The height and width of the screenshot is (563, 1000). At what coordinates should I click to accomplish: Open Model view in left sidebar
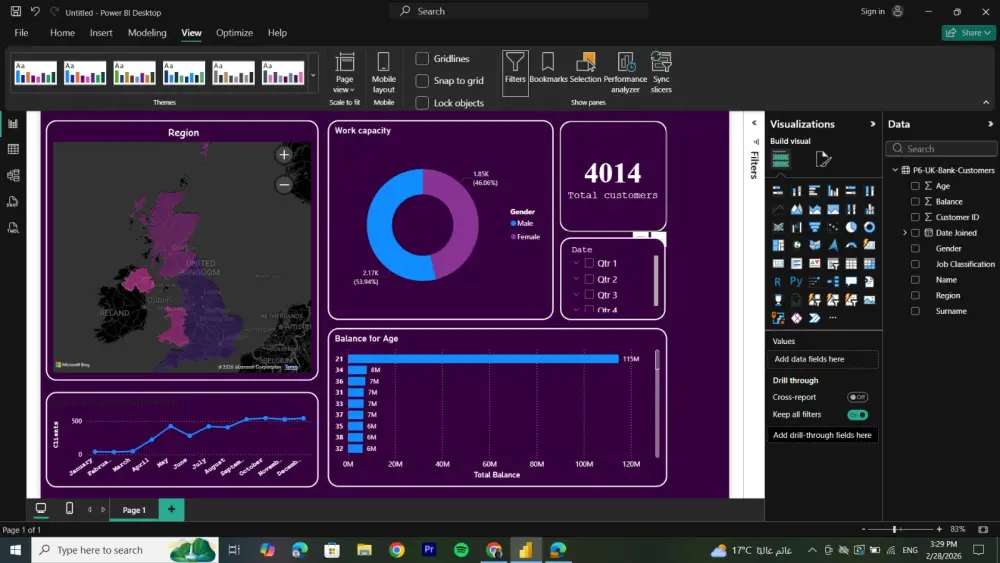pos(13,175)
